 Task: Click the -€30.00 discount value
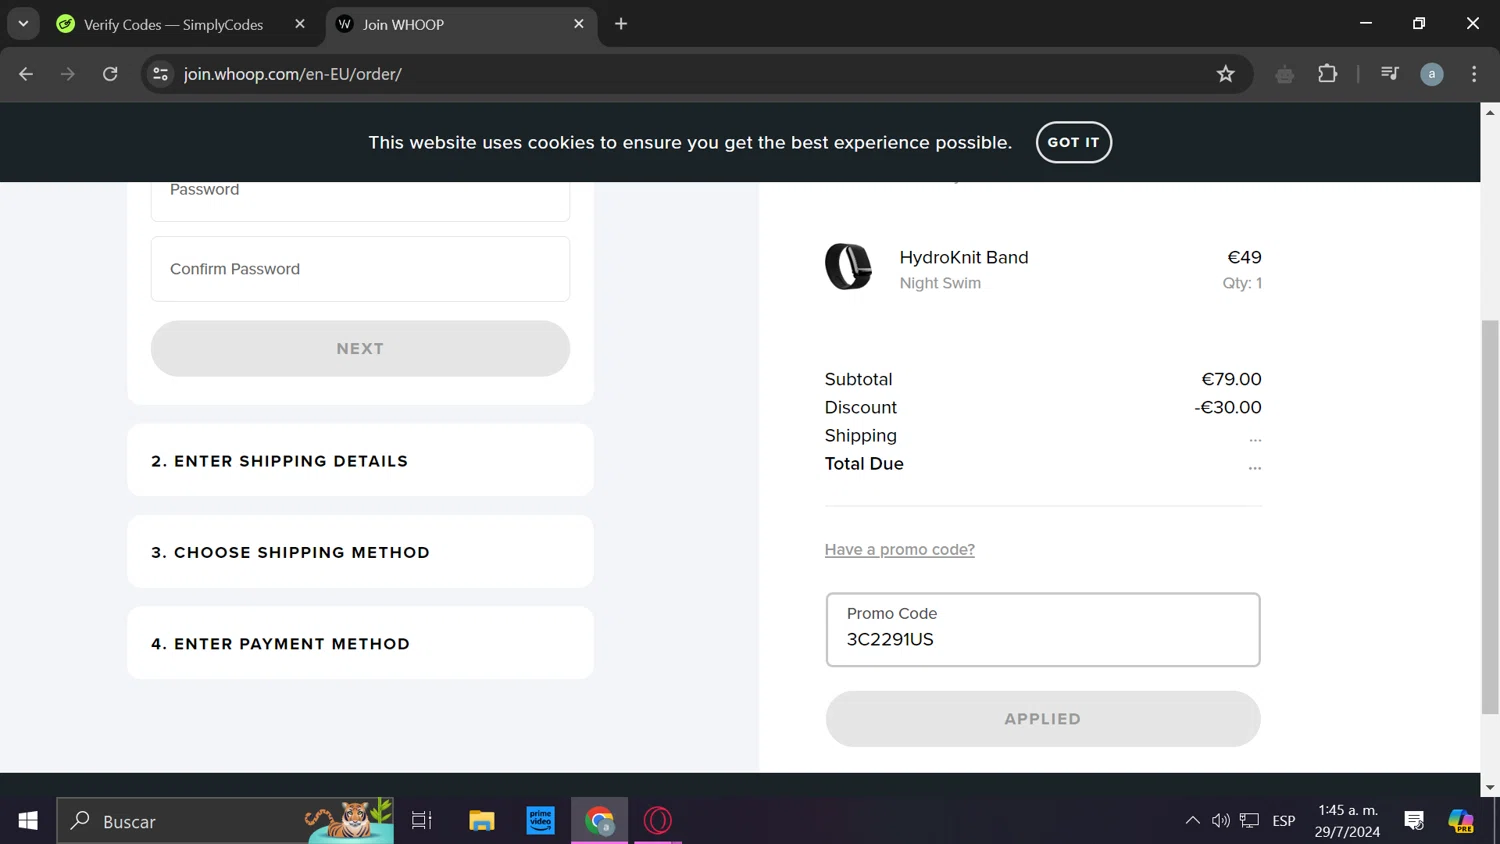coord(1228,407)
